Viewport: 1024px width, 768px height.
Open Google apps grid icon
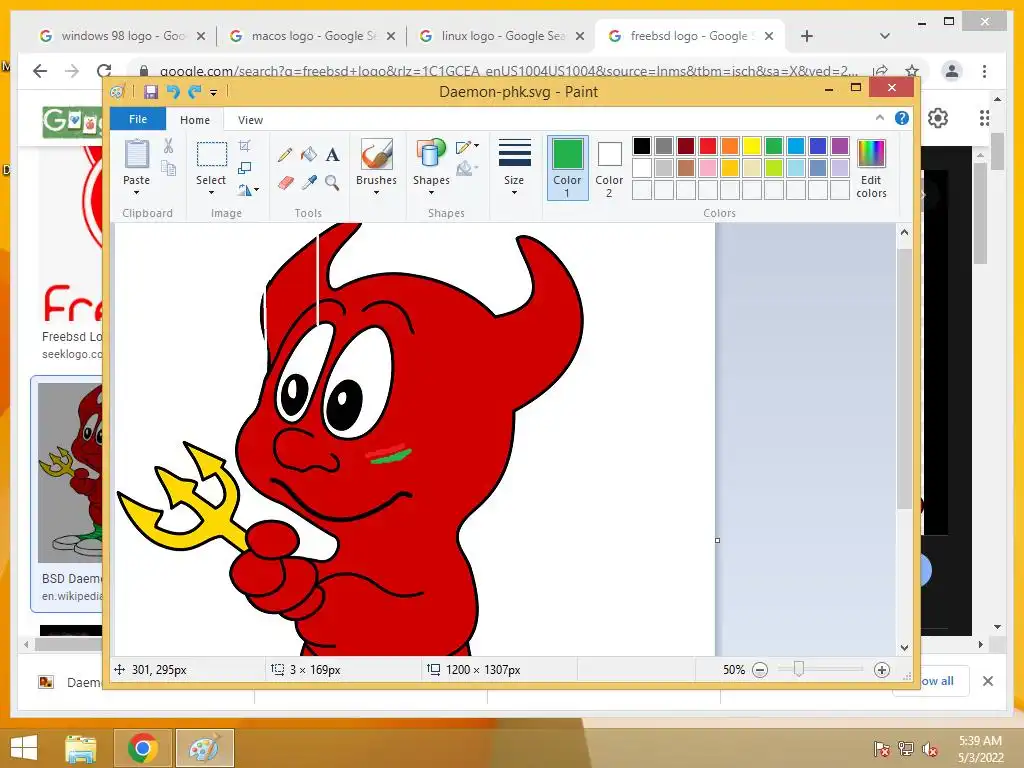point(984,118)
